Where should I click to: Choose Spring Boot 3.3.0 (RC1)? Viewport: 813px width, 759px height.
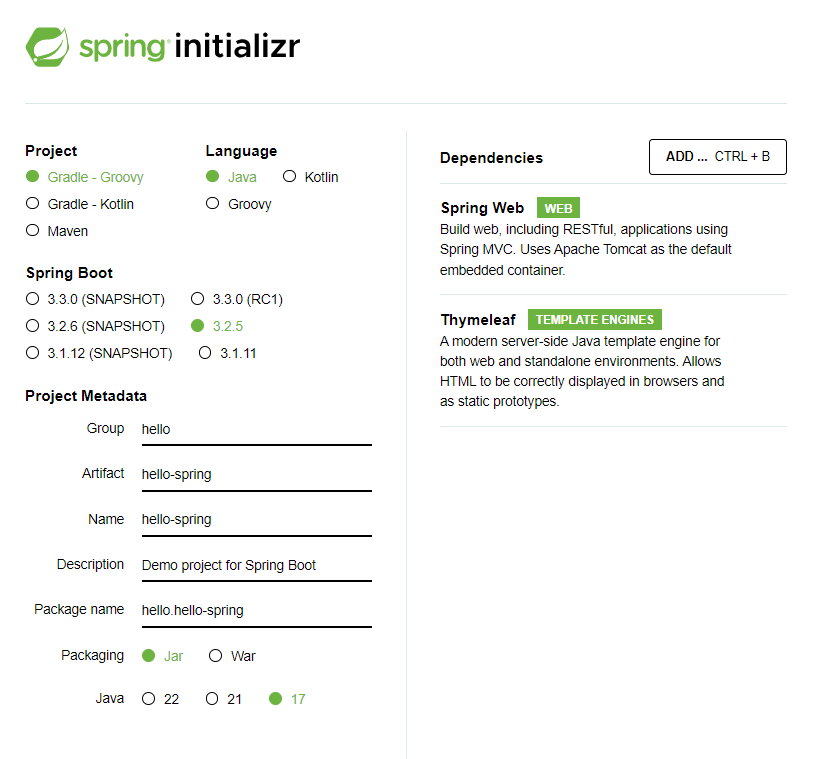[x=237, y=299]
